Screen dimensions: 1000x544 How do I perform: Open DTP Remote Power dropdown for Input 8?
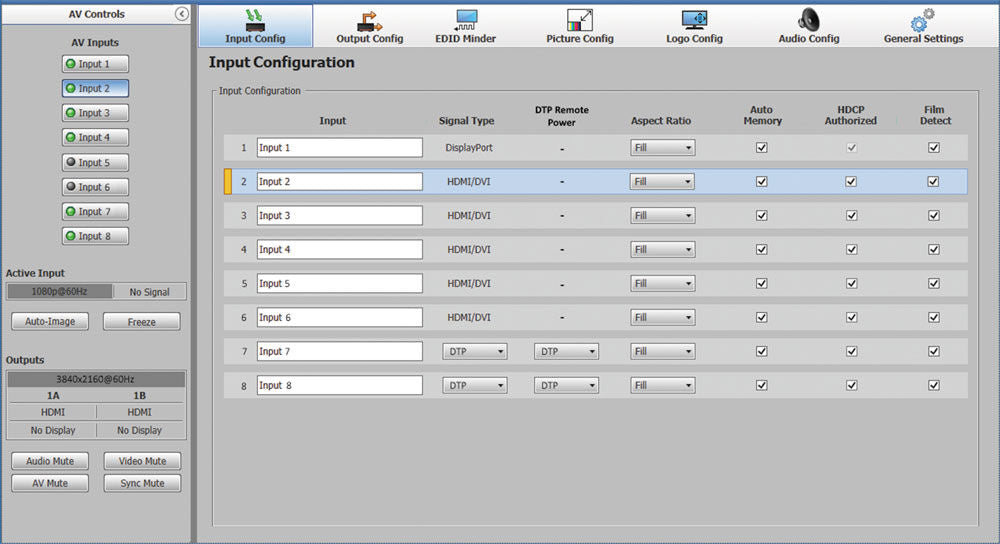click(x=566, y=385)
